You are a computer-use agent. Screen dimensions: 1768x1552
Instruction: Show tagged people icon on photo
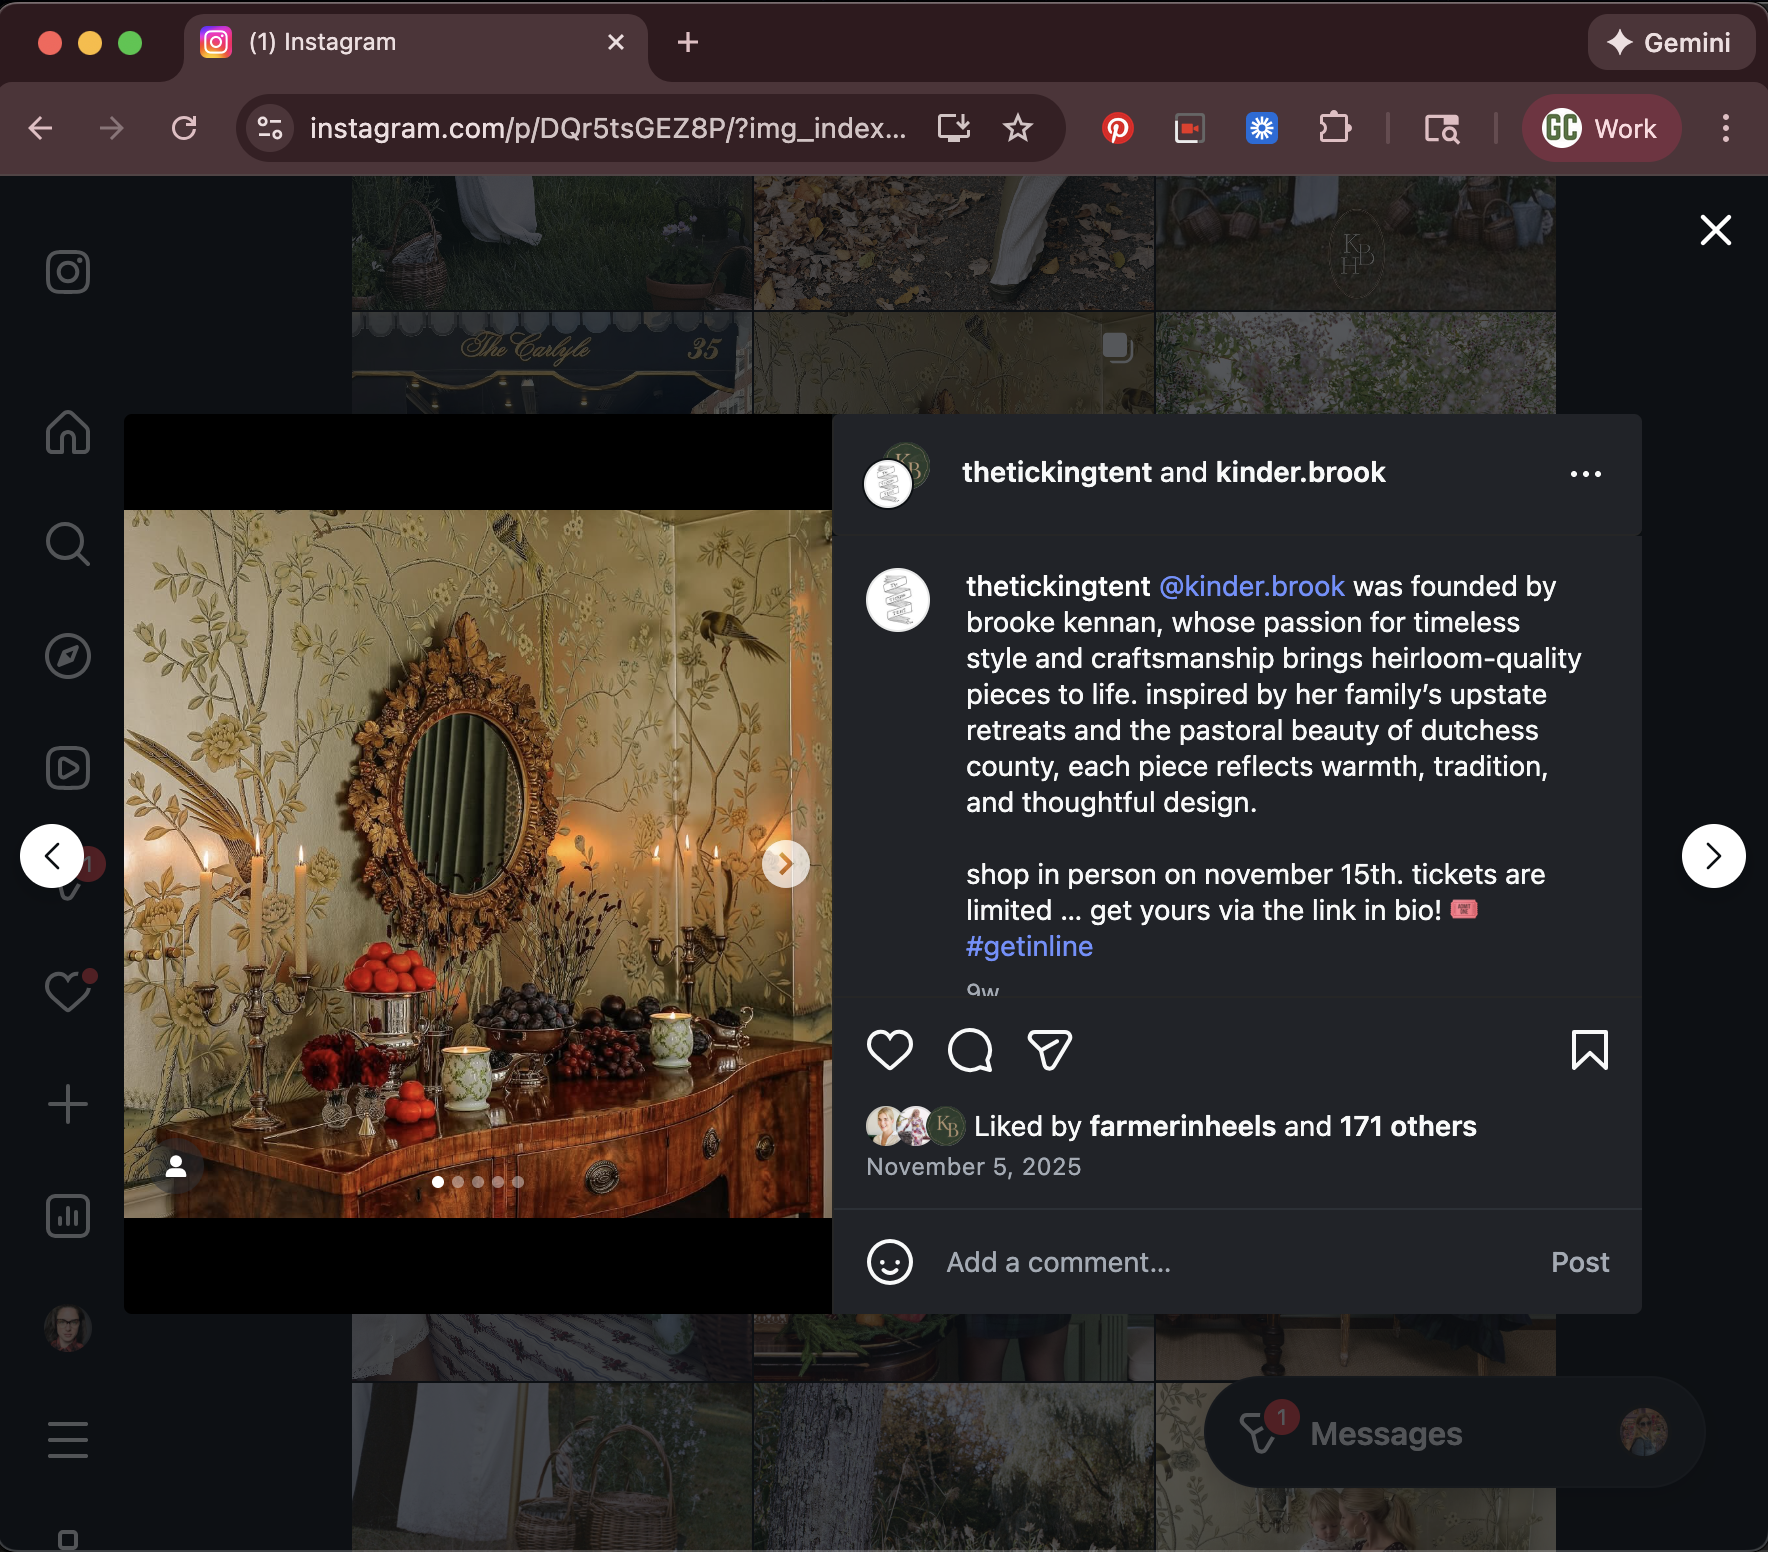click(x=176, y=1166)
